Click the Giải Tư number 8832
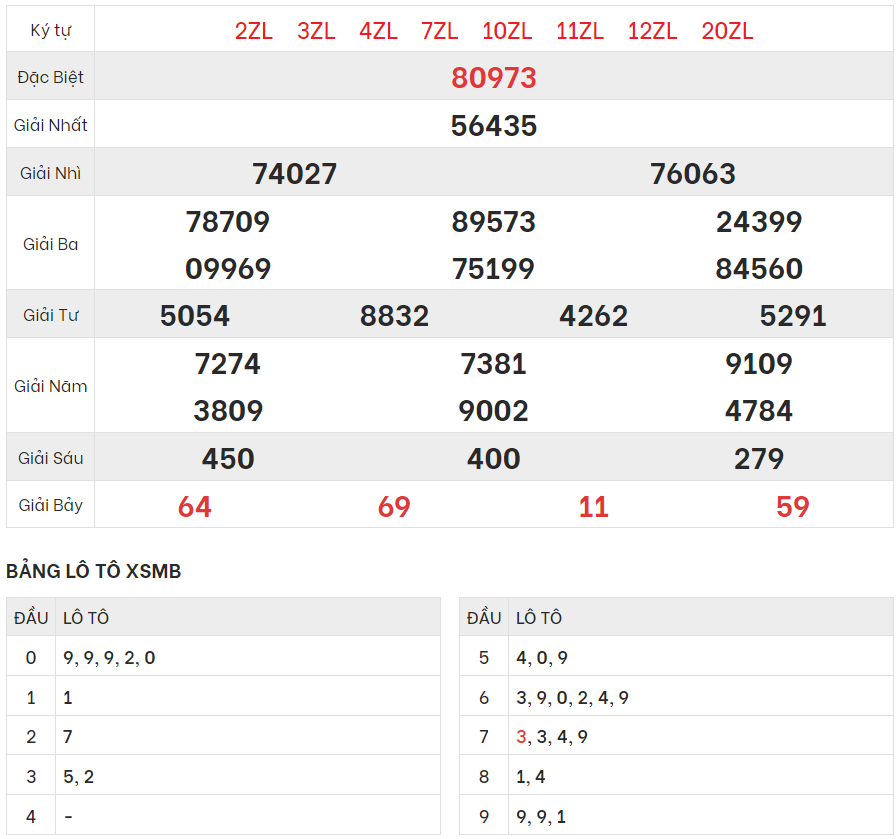 pos(394,316)
